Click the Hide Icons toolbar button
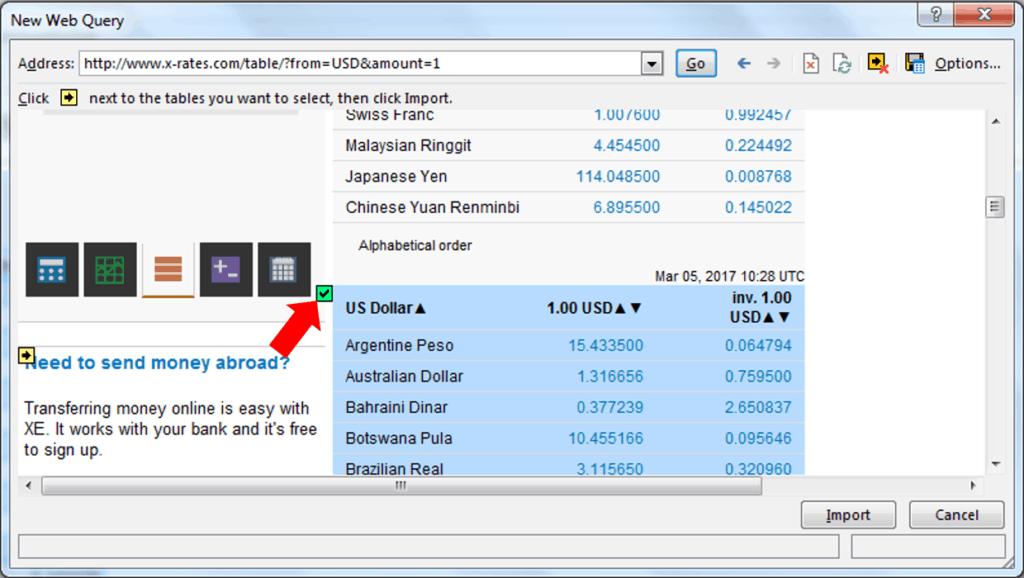 878,63
